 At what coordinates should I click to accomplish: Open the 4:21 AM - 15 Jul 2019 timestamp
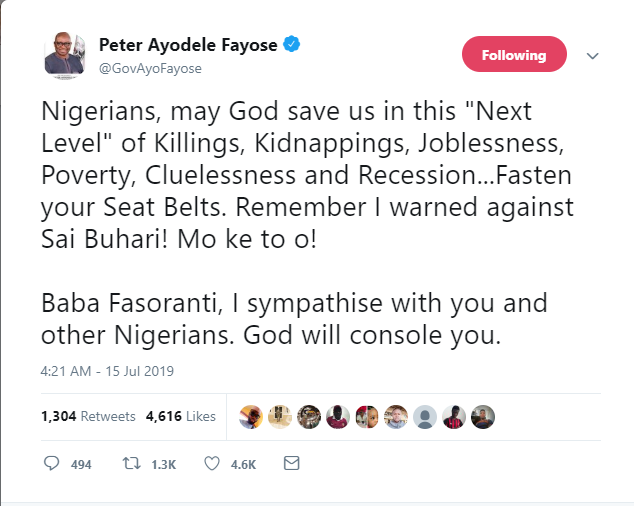107,371
